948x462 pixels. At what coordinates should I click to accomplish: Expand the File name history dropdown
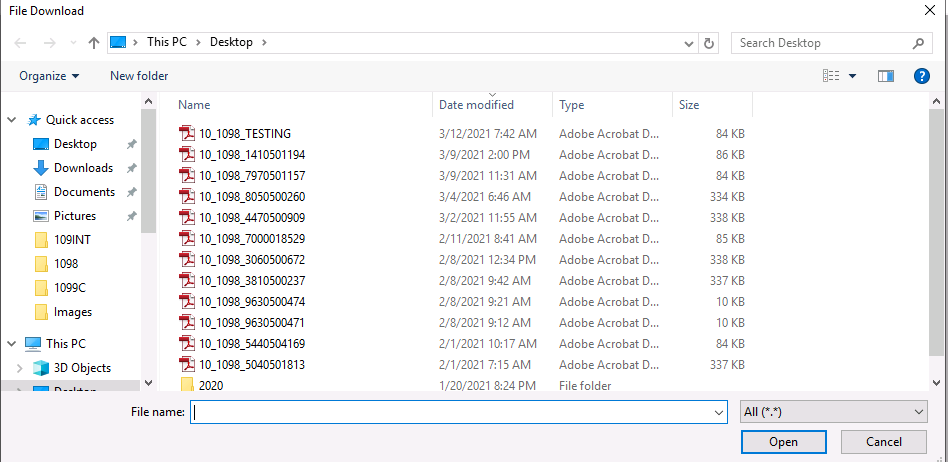pos(719,412)
